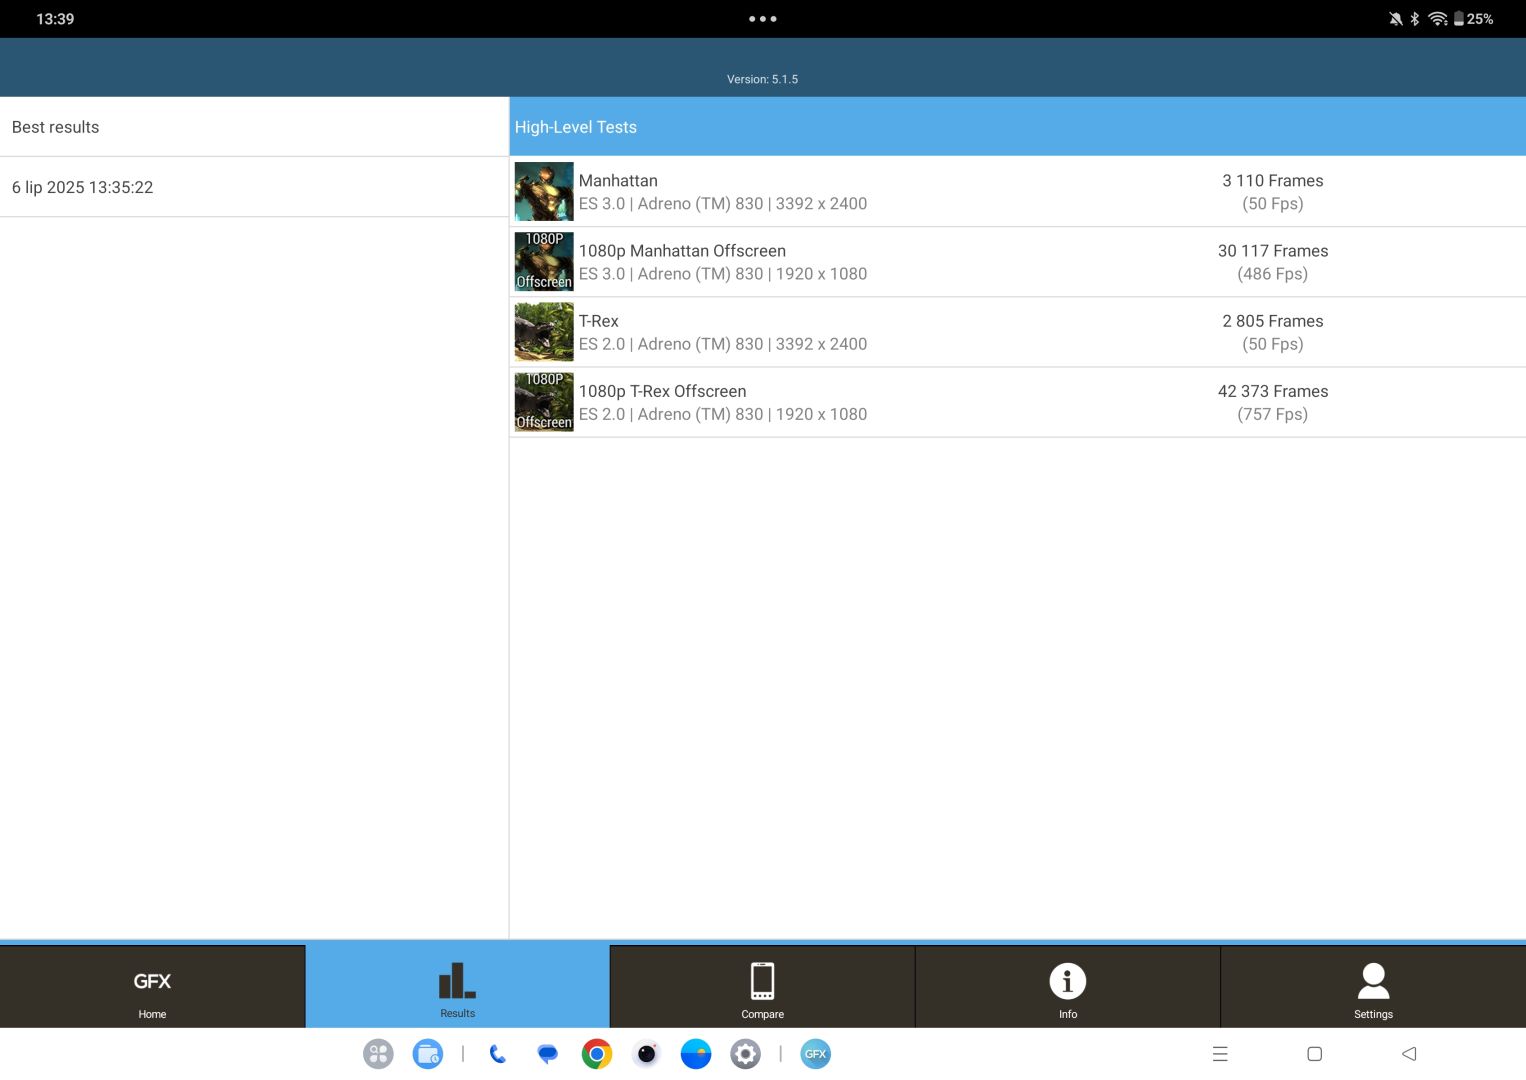
Task: Tap the 13:39 clock
Action: [55, 19]
